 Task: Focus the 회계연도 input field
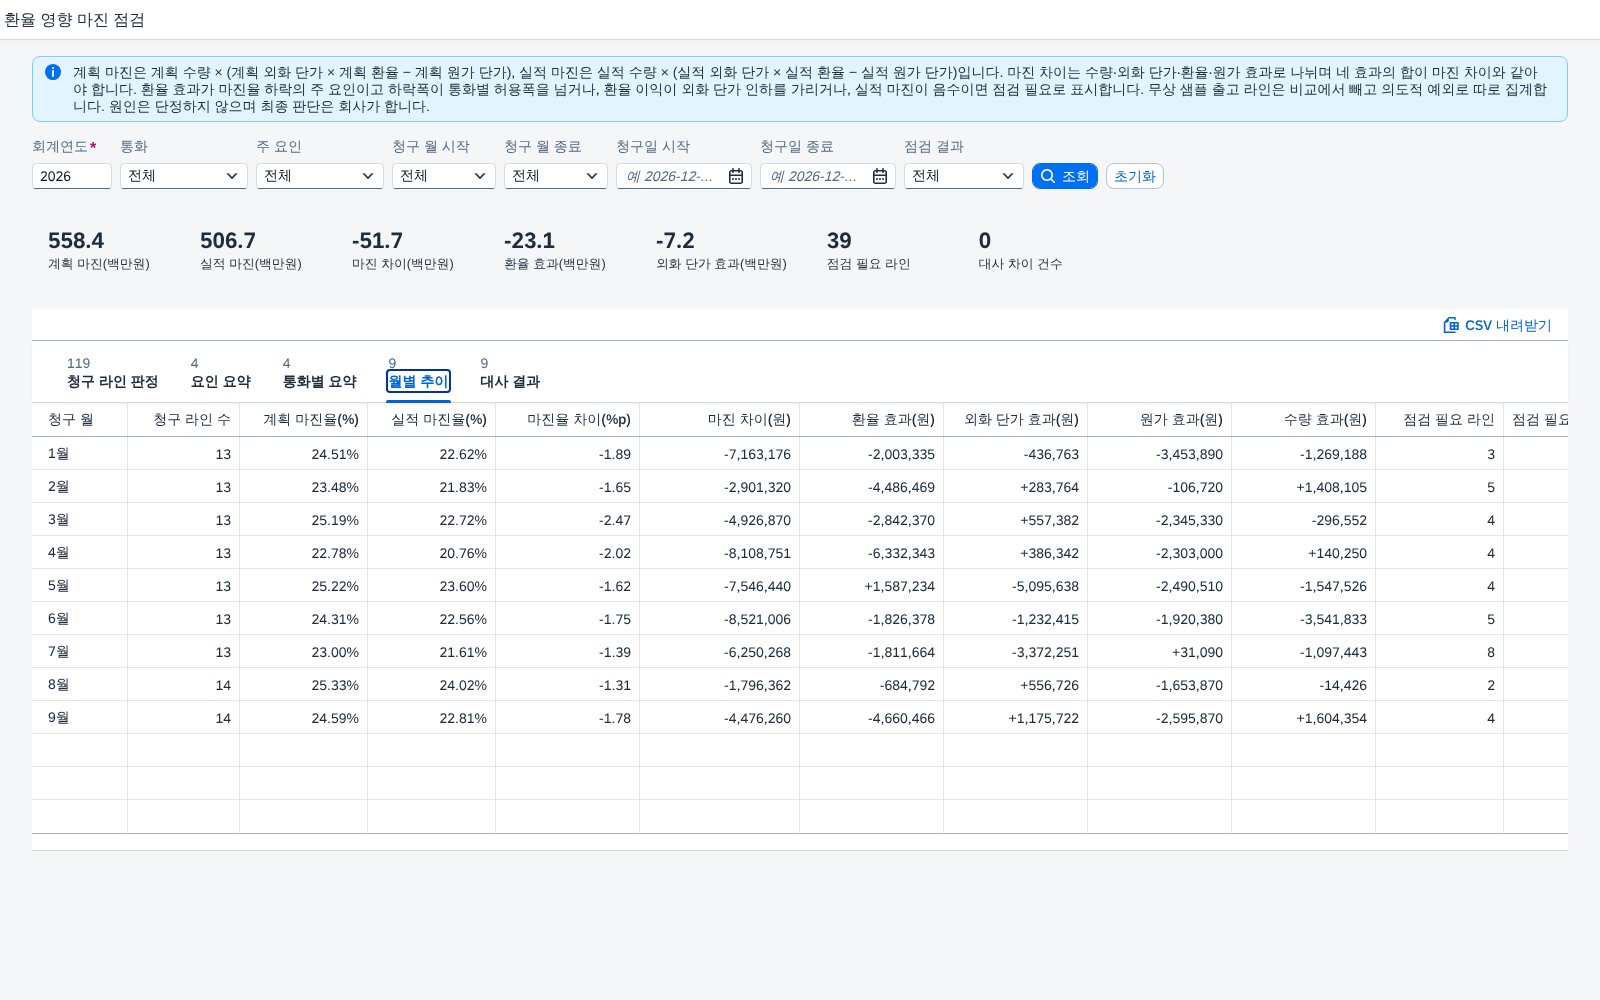[x=72, y=176]
